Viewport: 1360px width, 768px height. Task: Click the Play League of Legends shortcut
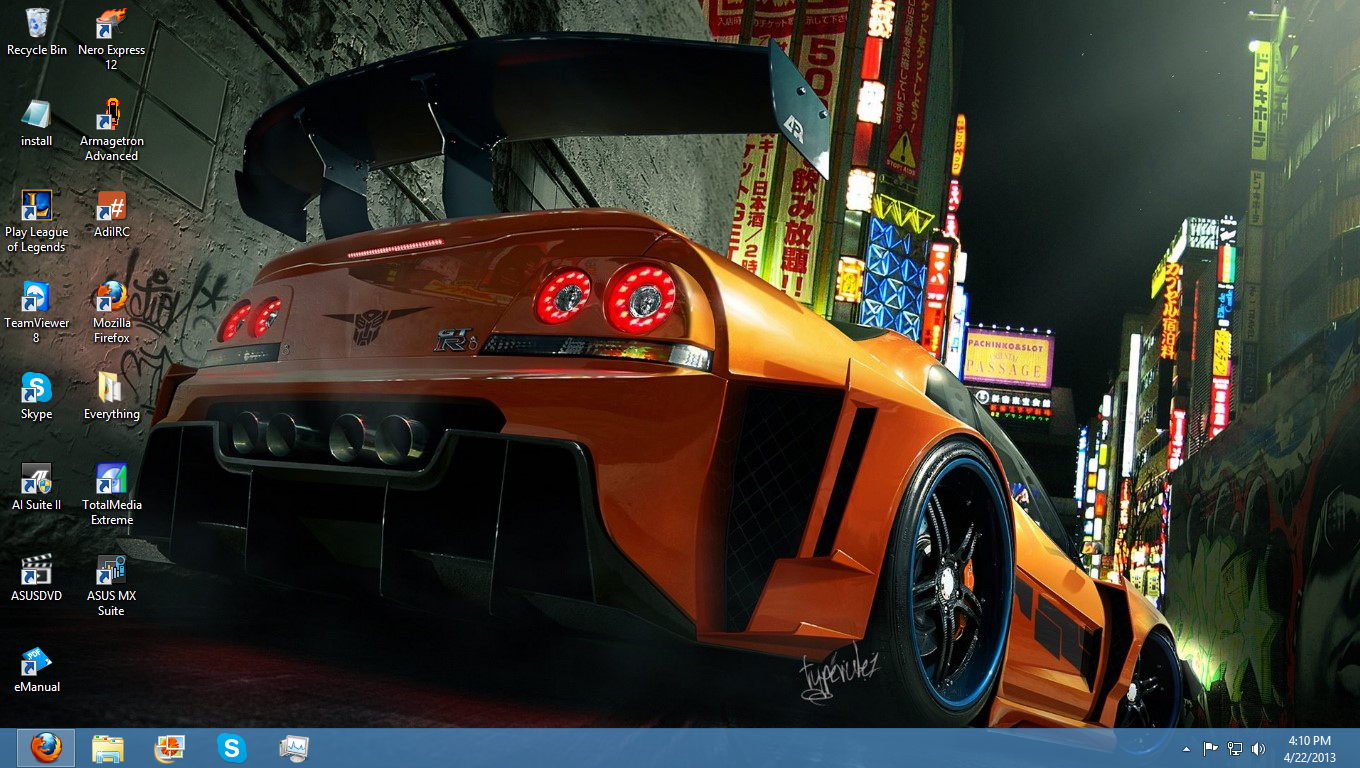[x=37, y=206]
